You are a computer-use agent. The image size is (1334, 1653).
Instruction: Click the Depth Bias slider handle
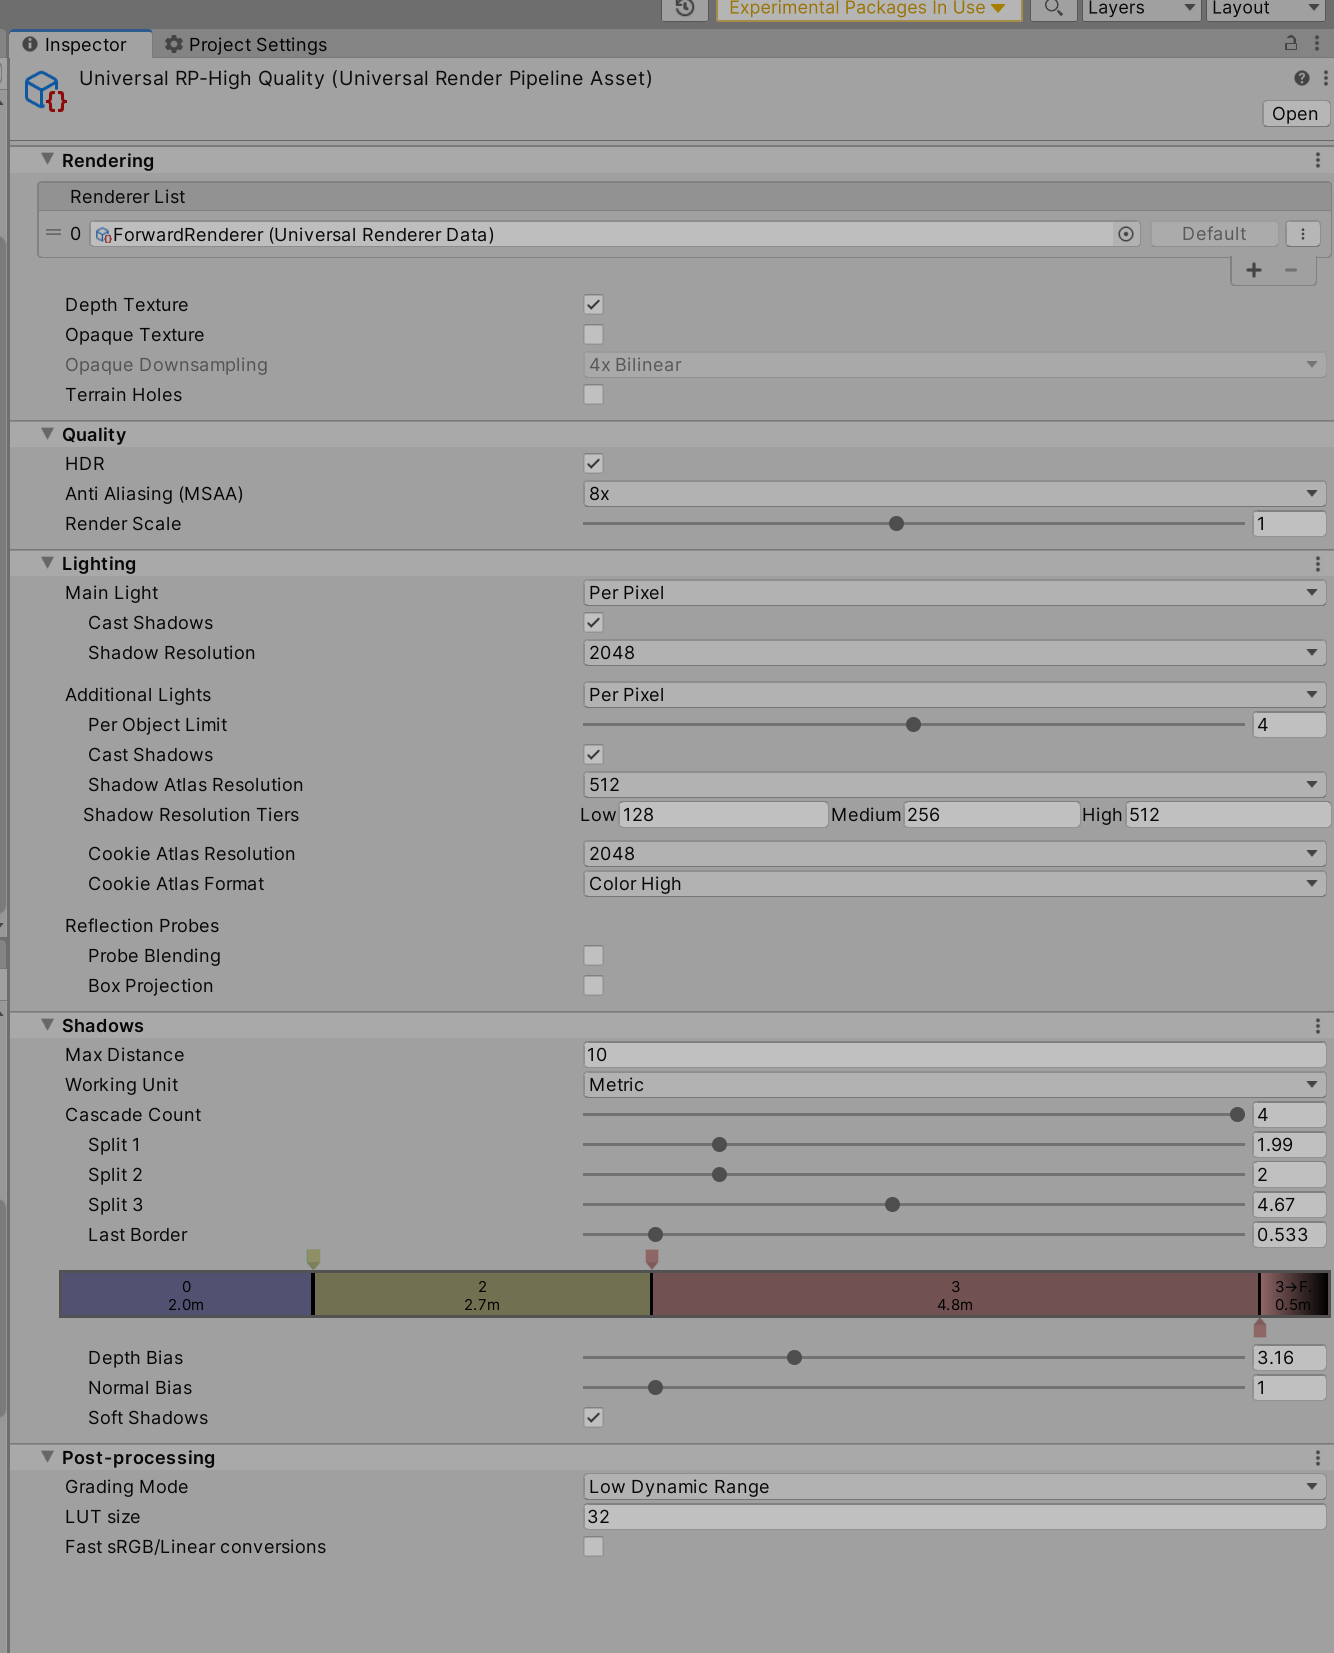click(x=794, y=1358)
